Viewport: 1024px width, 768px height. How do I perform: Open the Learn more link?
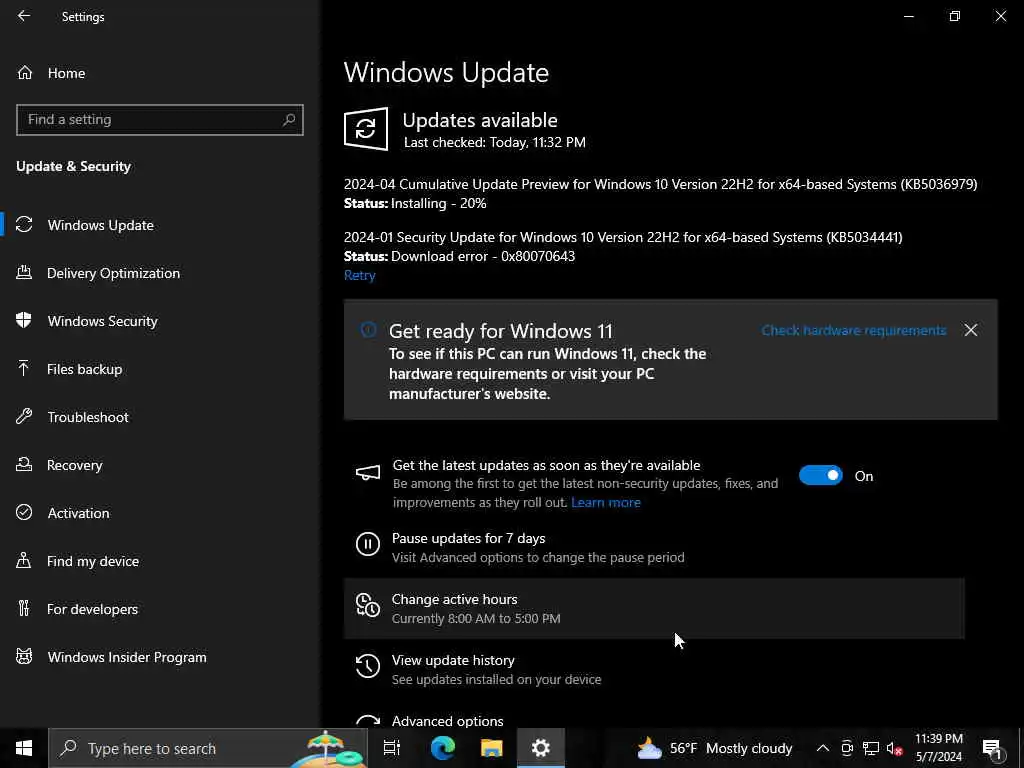(606, 502)
